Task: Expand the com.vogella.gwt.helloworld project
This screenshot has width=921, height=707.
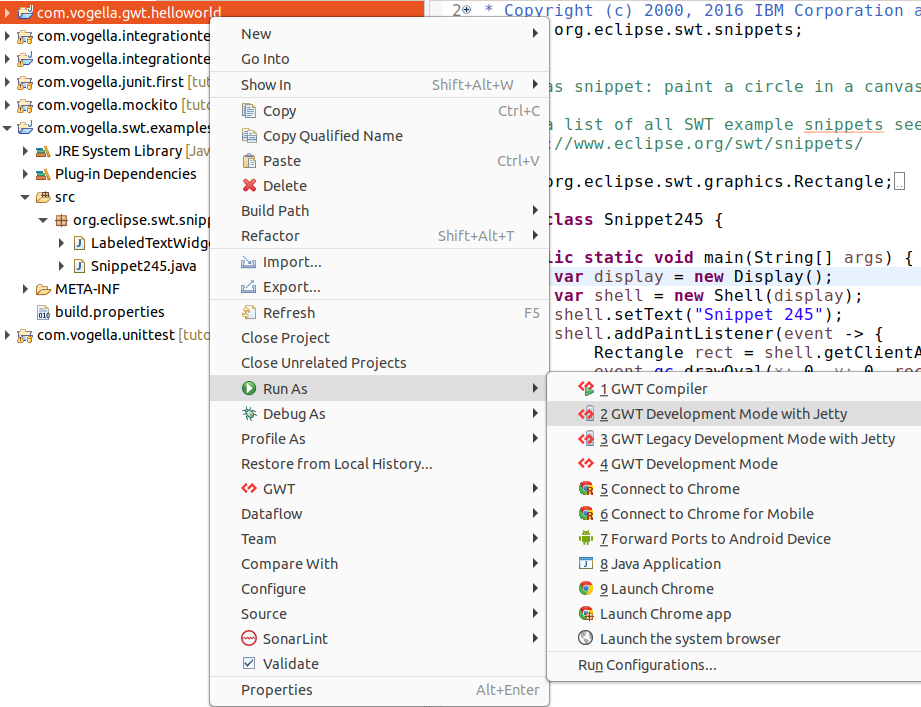Action: pos(7,12)
